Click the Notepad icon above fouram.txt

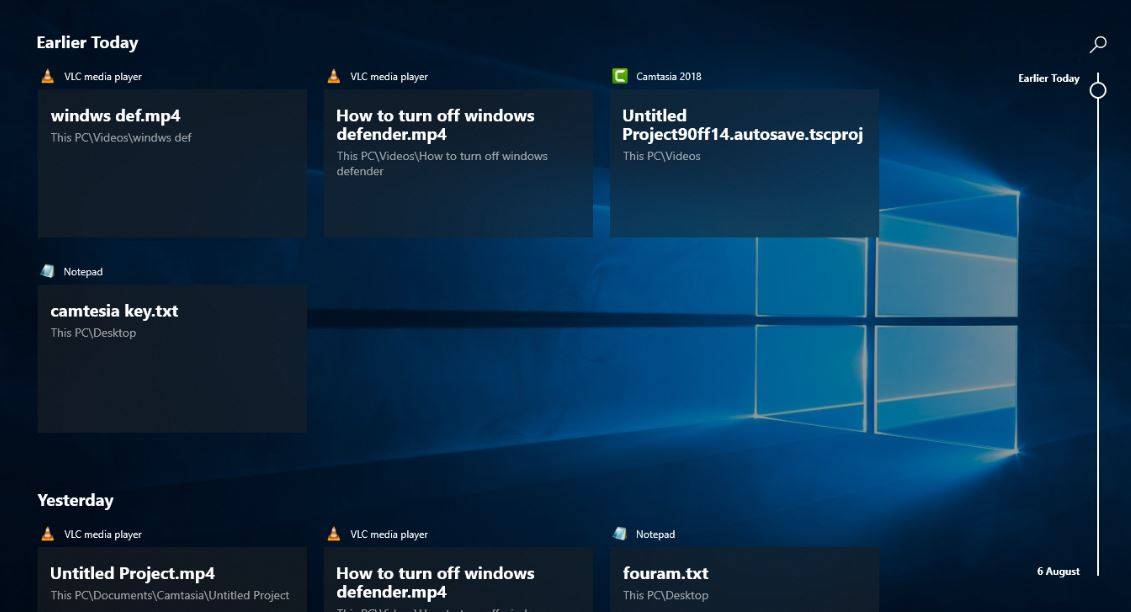[620, 534]
